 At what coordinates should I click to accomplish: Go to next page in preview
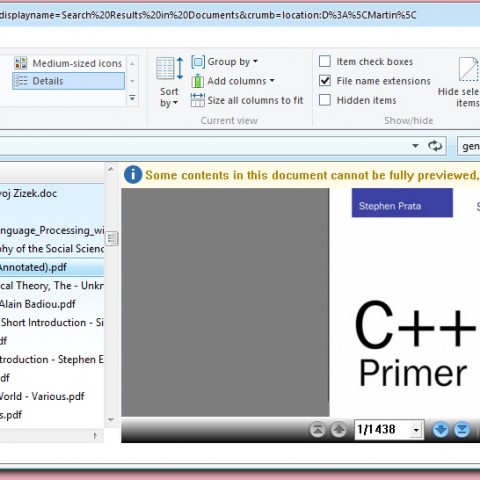pyautogui.click(x=440, y=429)
